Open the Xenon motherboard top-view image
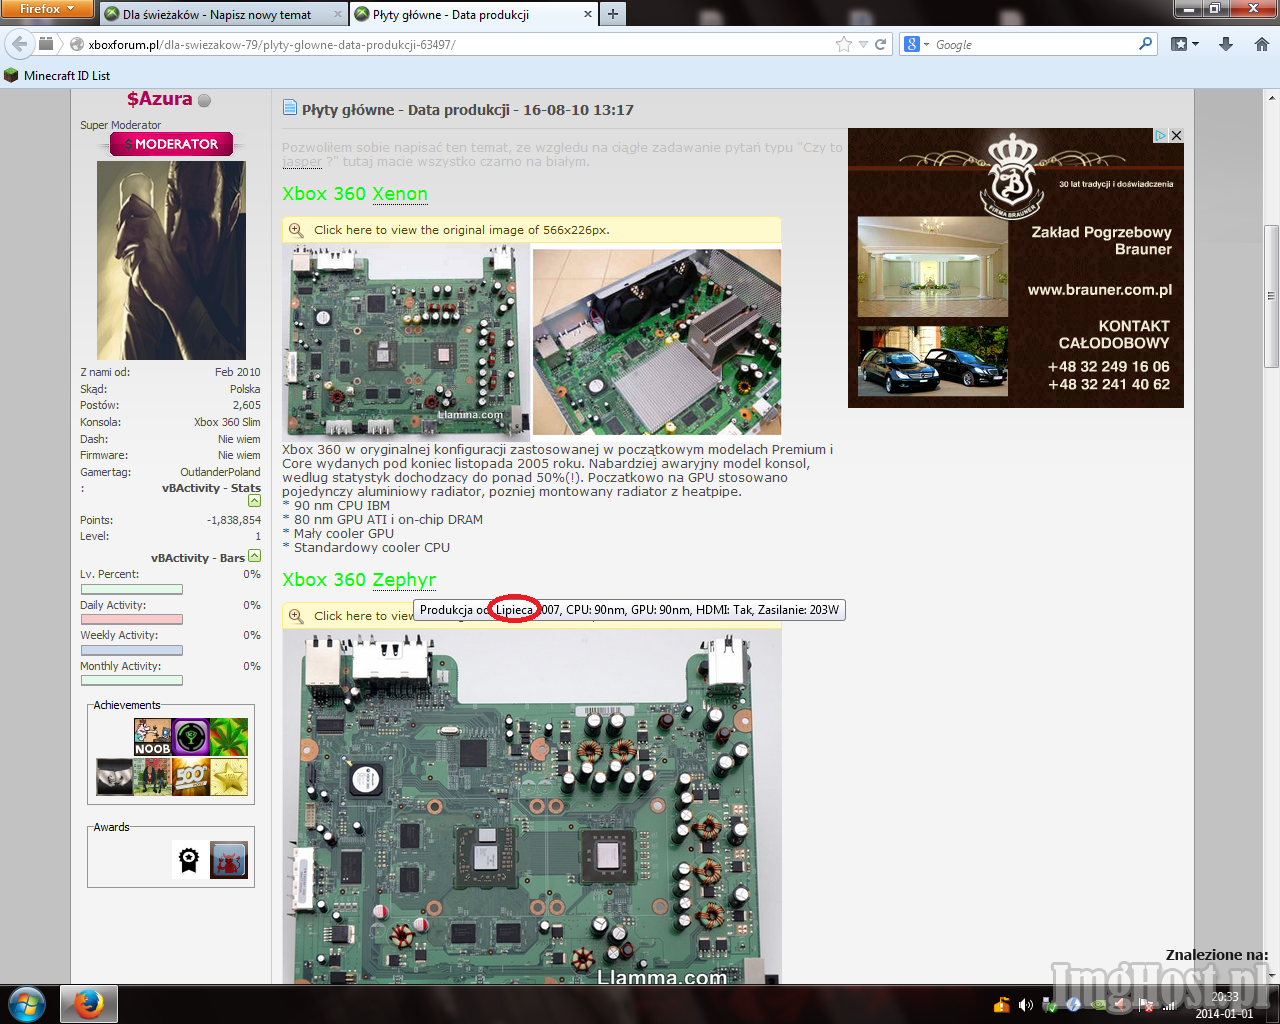Viewport: 1280px width, 1024px height. click(x=406, y=342)
